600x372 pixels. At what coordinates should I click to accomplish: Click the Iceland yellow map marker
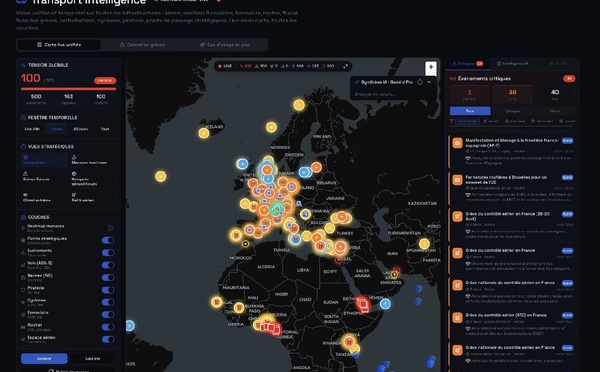[x=204, y=133]
